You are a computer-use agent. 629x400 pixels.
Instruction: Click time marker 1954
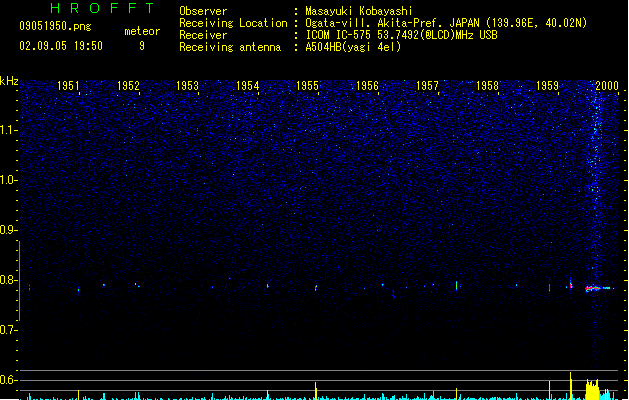click(x=248, y=86)
